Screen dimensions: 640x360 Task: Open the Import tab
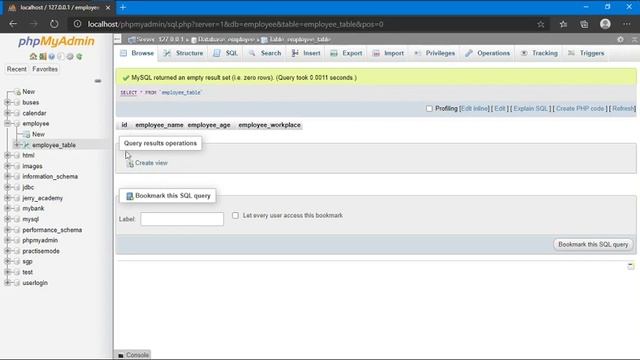388,53
